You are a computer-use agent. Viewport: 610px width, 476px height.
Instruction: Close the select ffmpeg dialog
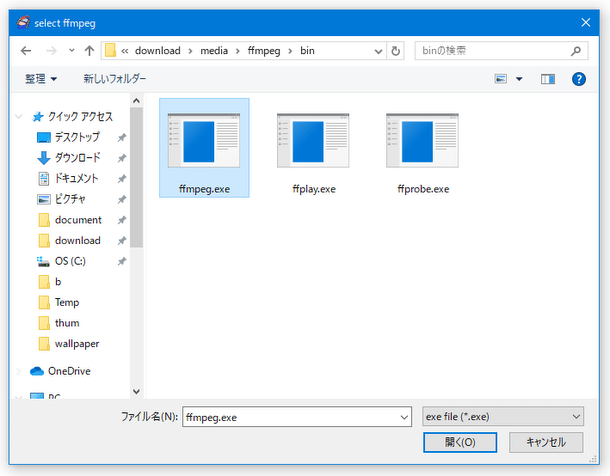pos(586,23)
